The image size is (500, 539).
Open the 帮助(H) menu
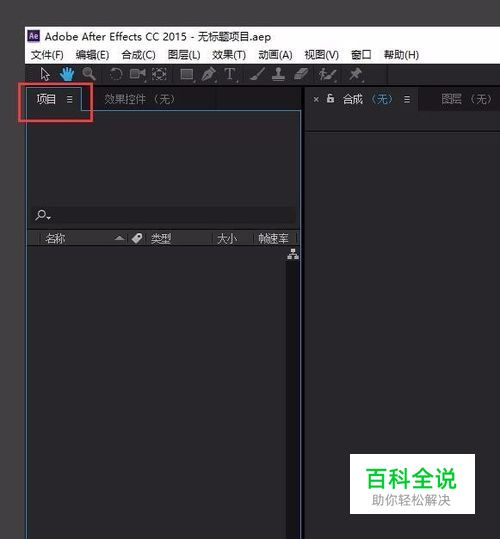401,55
